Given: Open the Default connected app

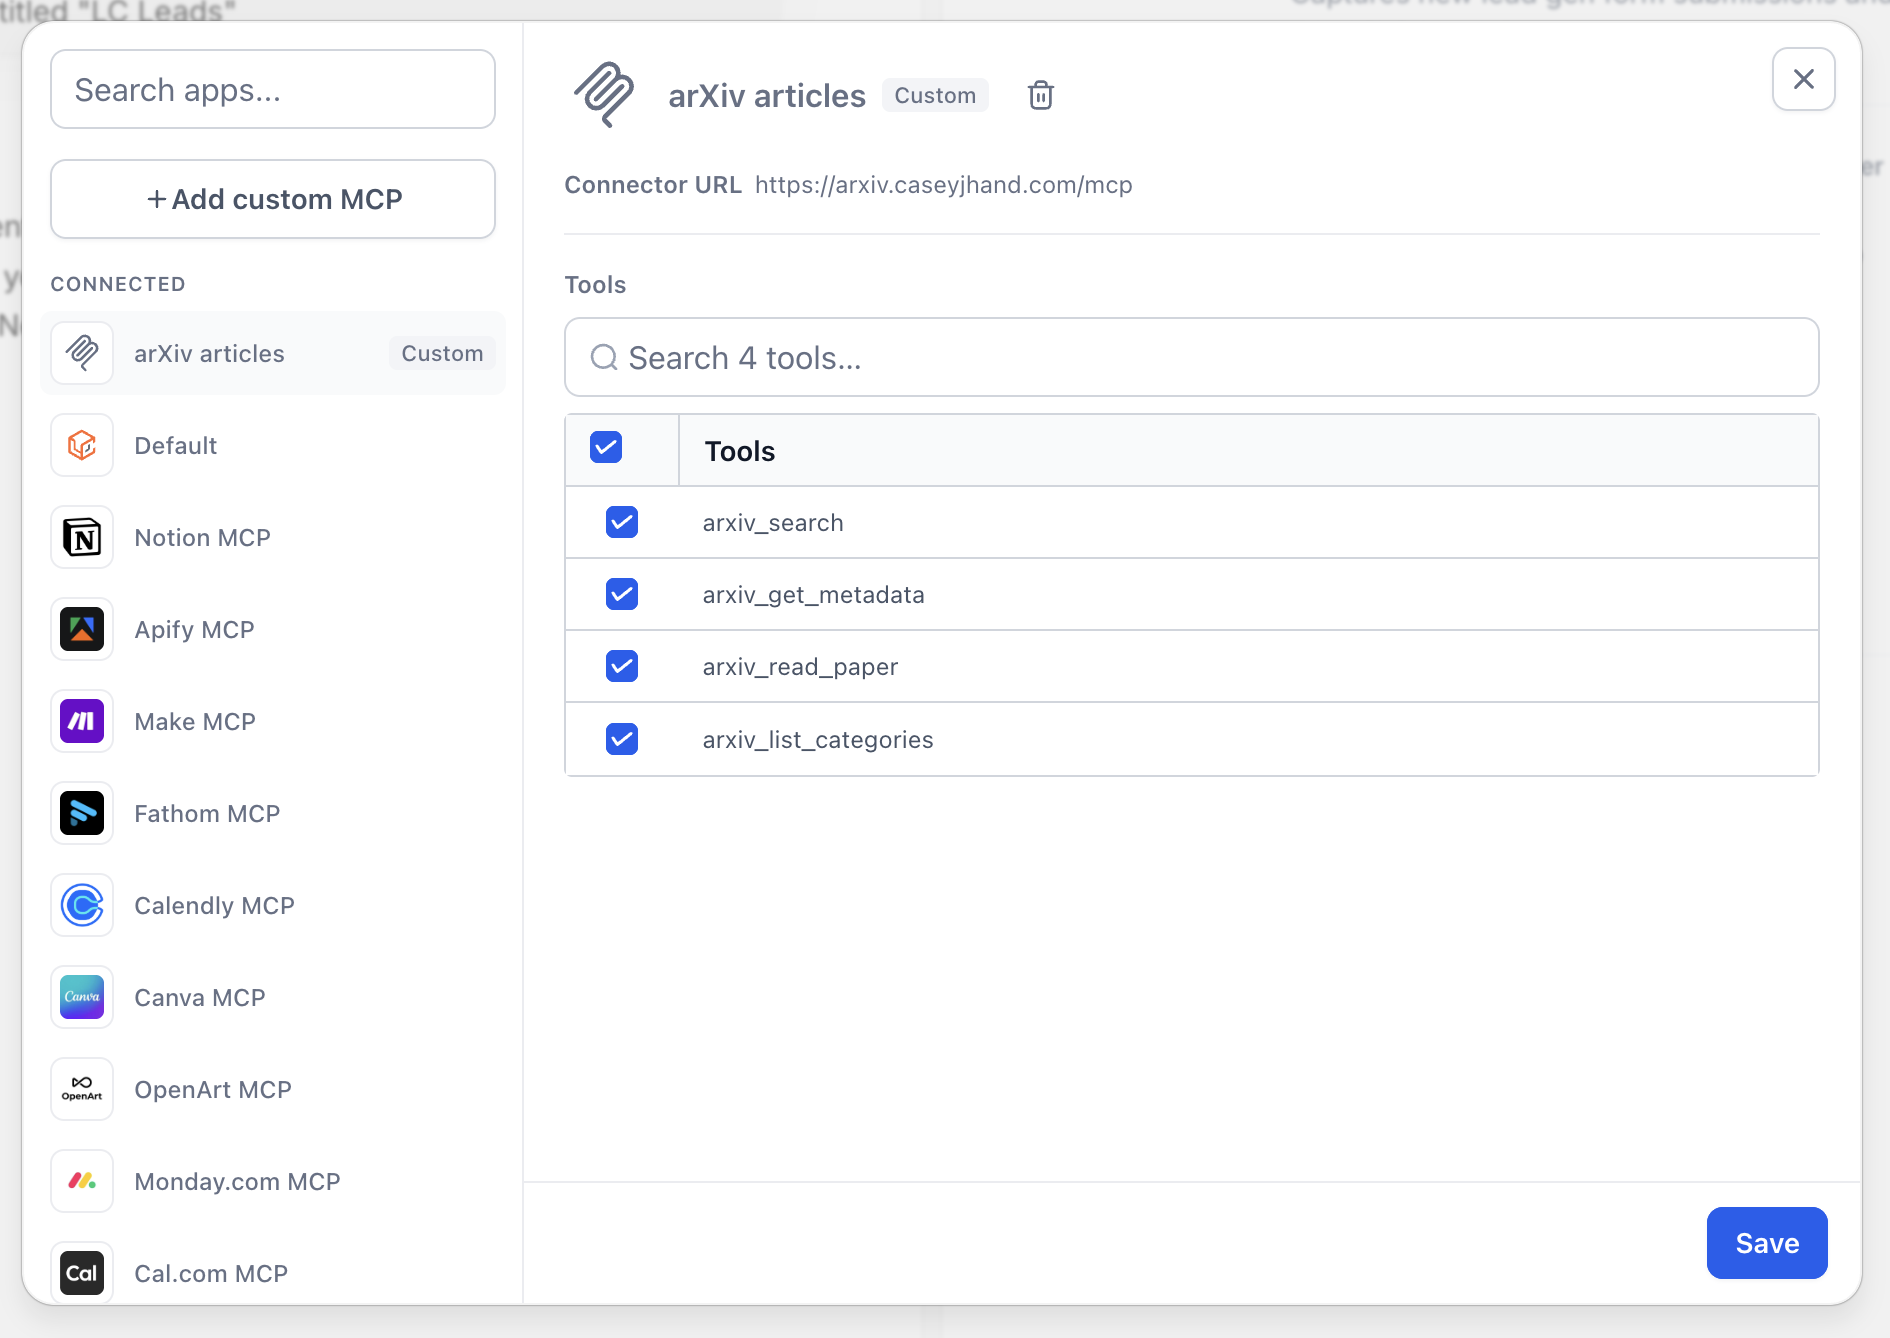Looking at the screenshot, I should (x=273, y=445).
